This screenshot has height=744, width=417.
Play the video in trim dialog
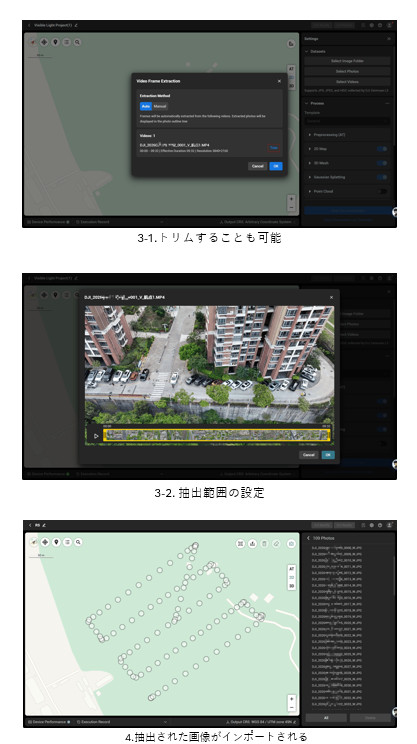pos(96,436)
